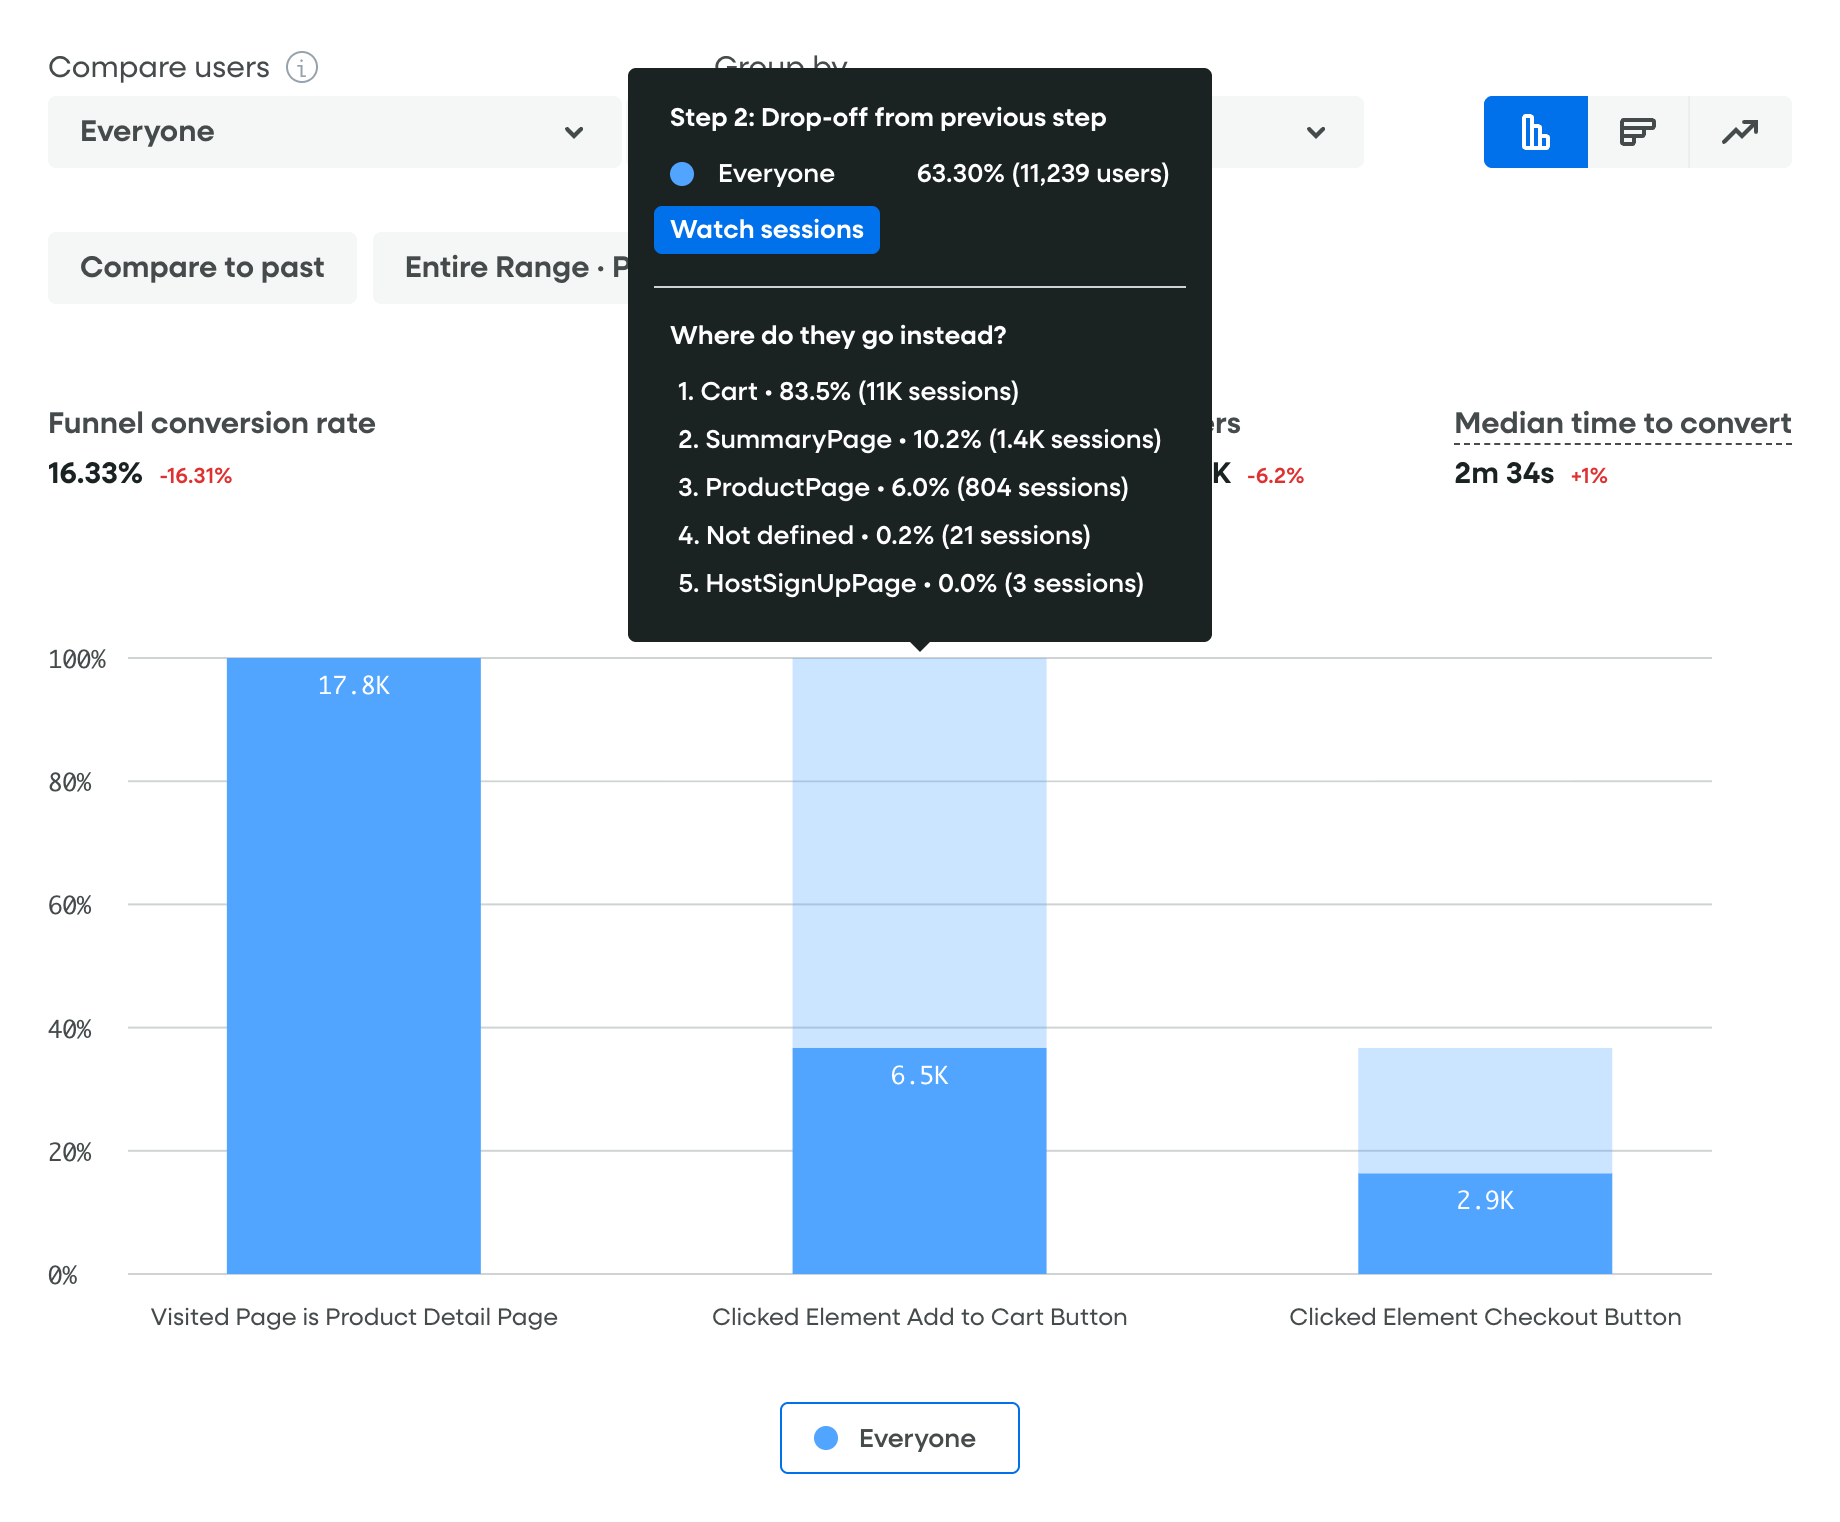
Task: Click the -16.31% change indicator
Action: [196, 475]
